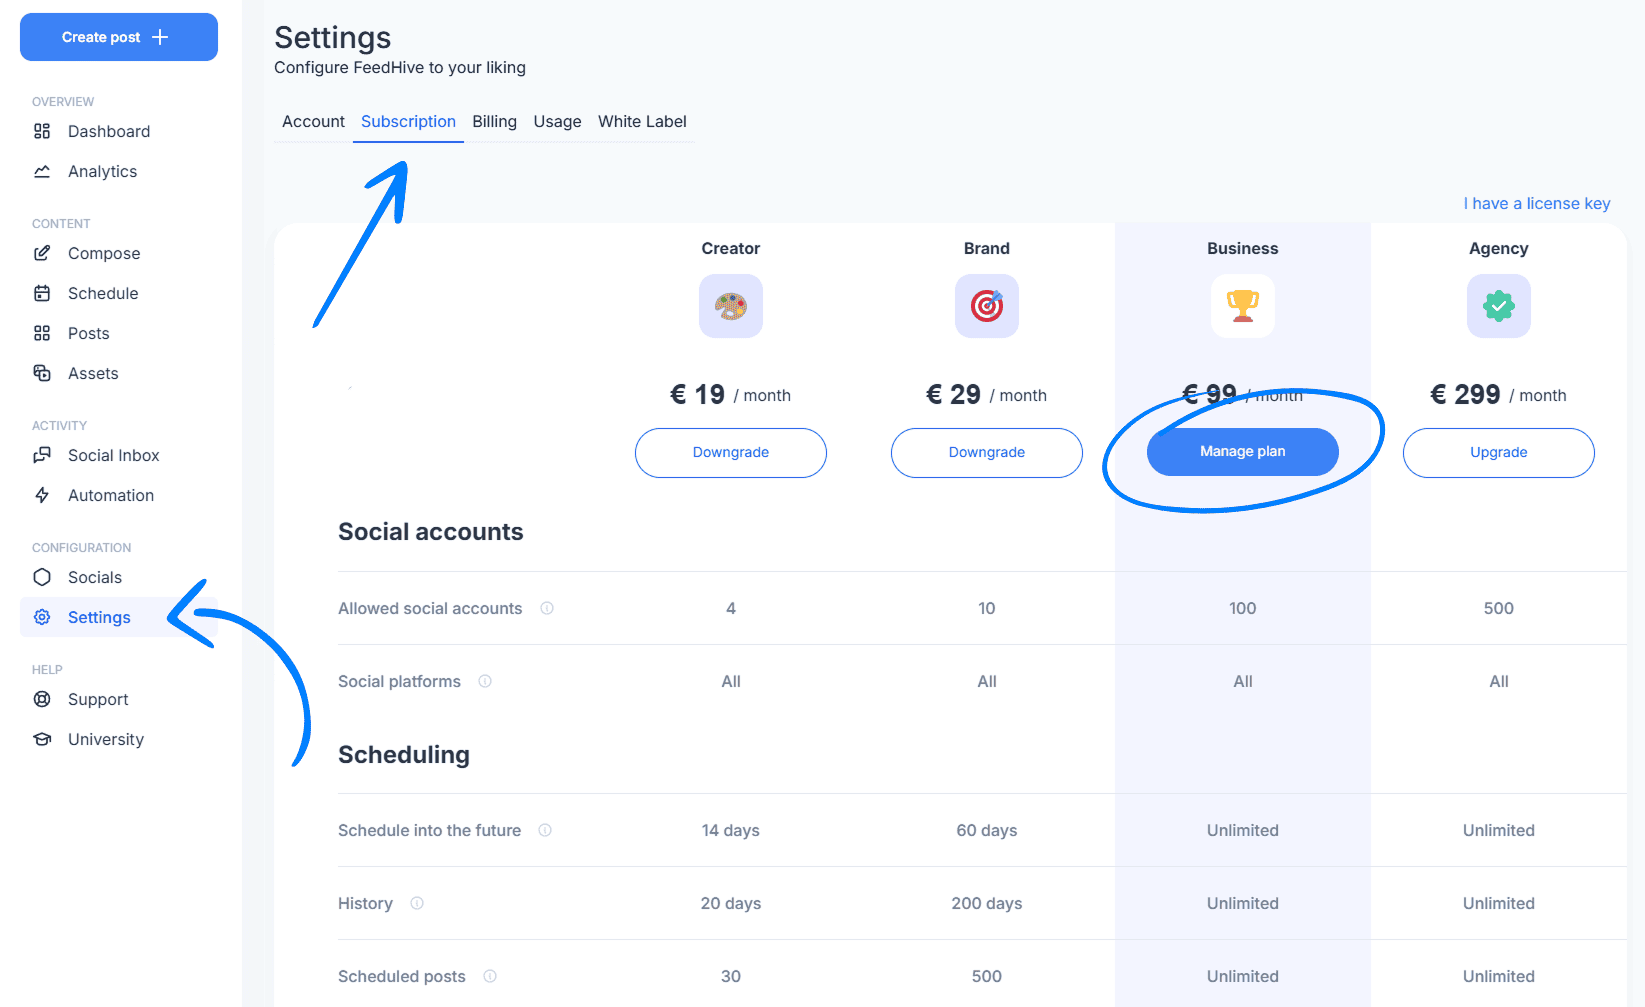Click info icon beside History

[x=417, y=903]
